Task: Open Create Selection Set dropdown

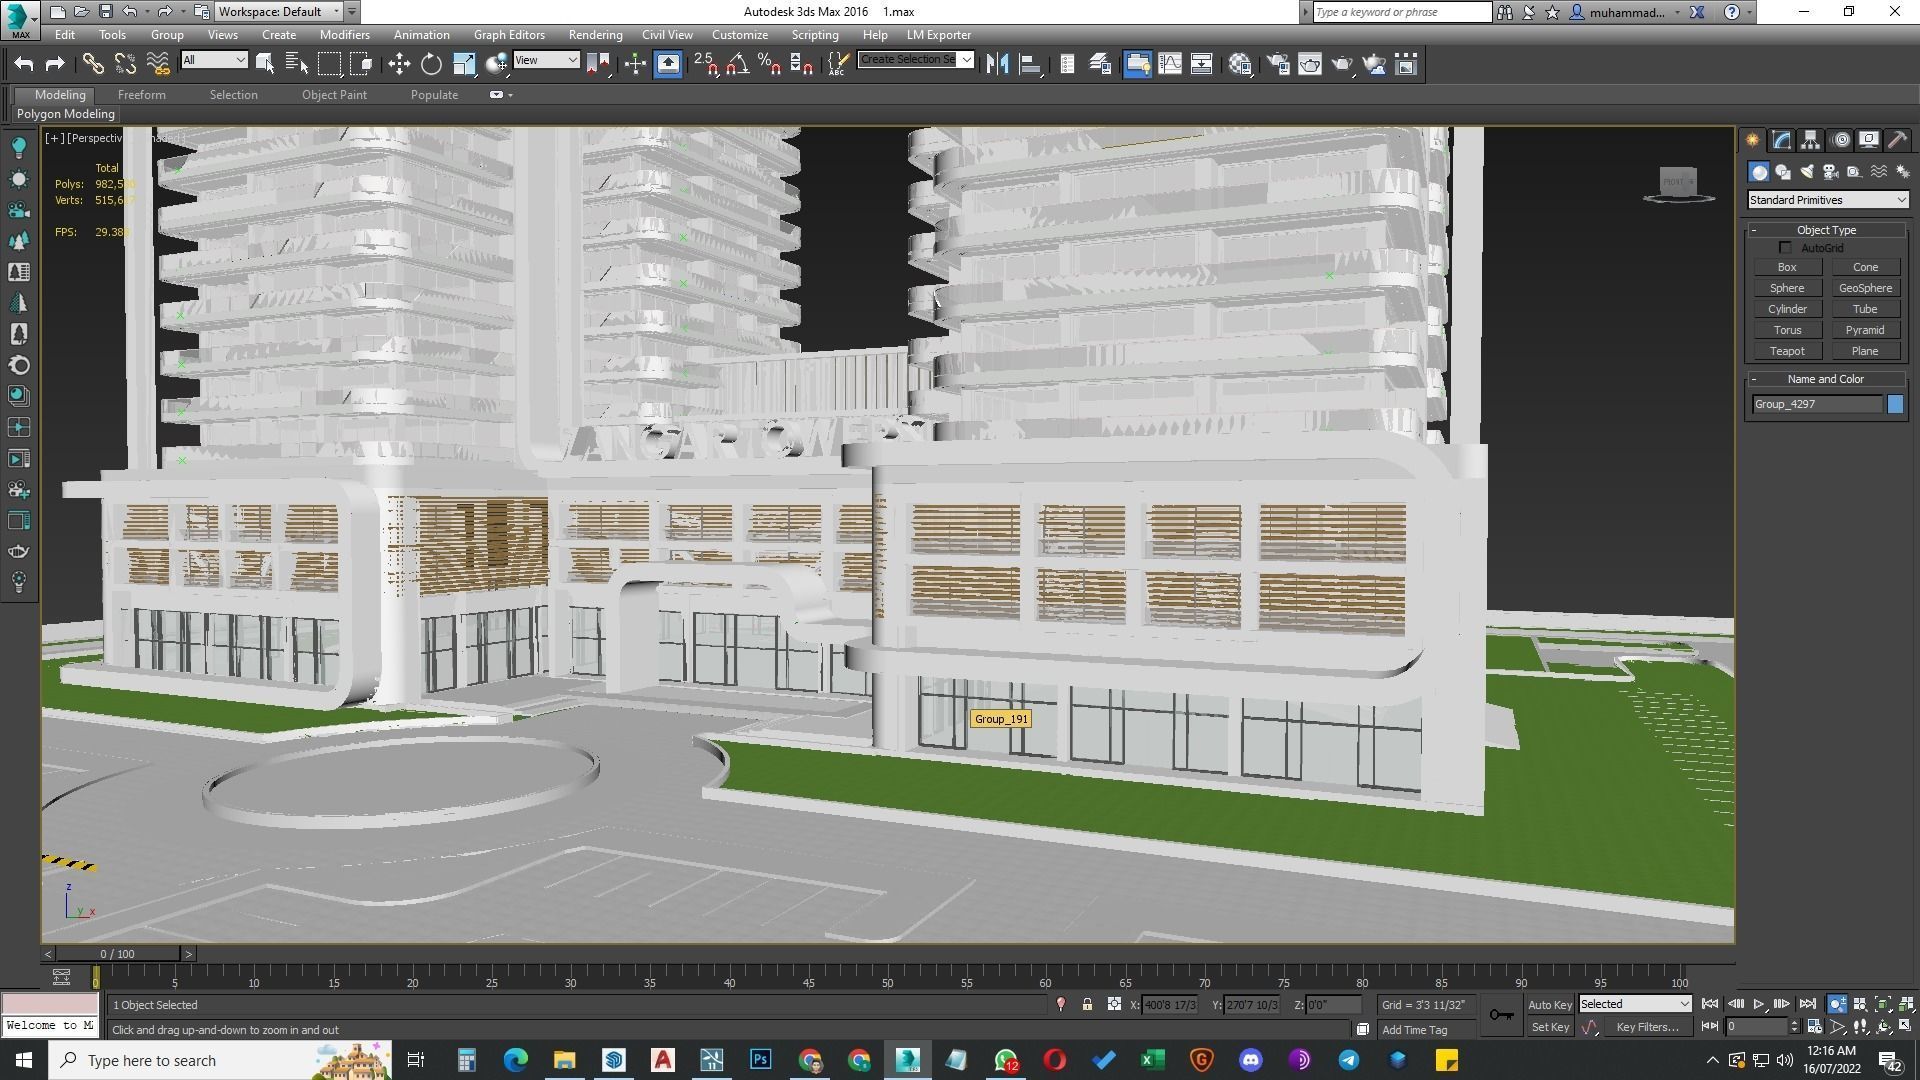Action: [915, 60]
